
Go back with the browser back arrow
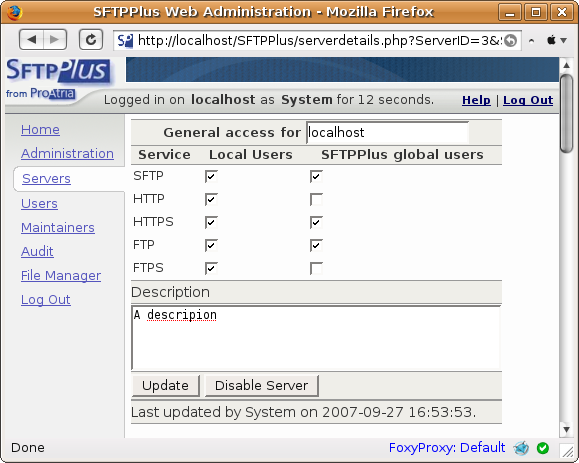point(32,40)
